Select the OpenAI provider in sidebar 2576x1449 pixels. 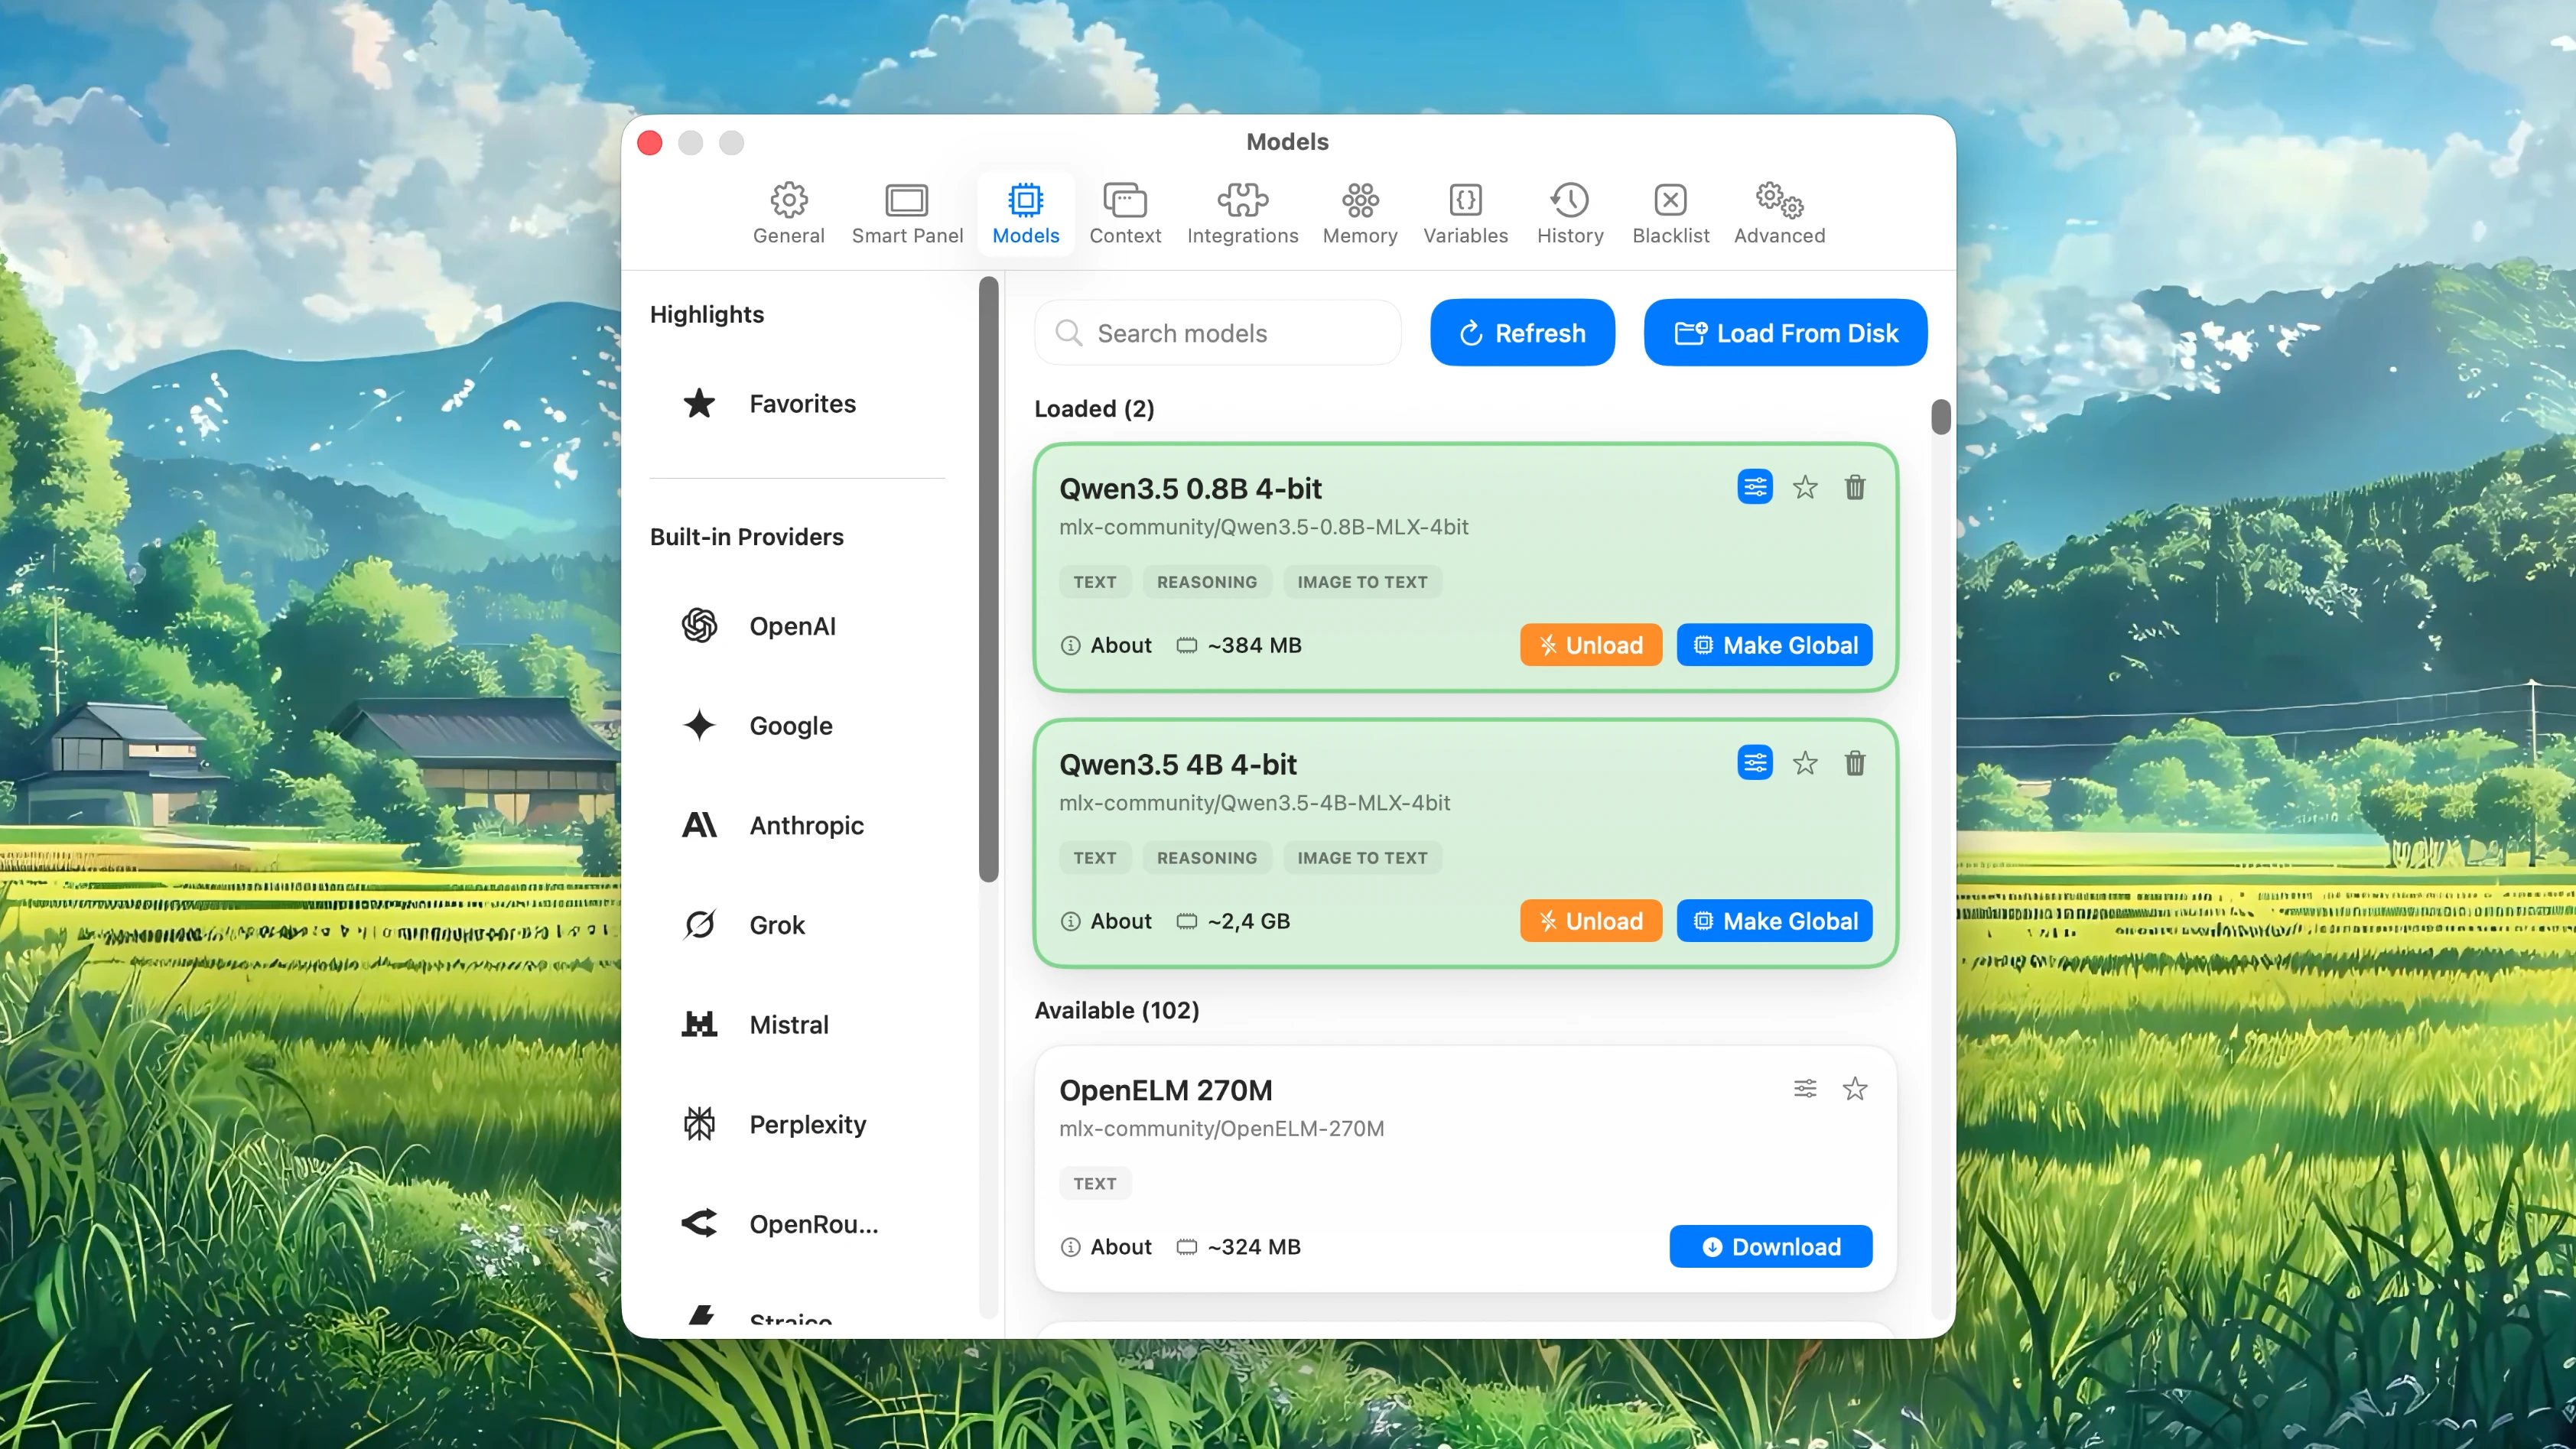coord(793,625)
